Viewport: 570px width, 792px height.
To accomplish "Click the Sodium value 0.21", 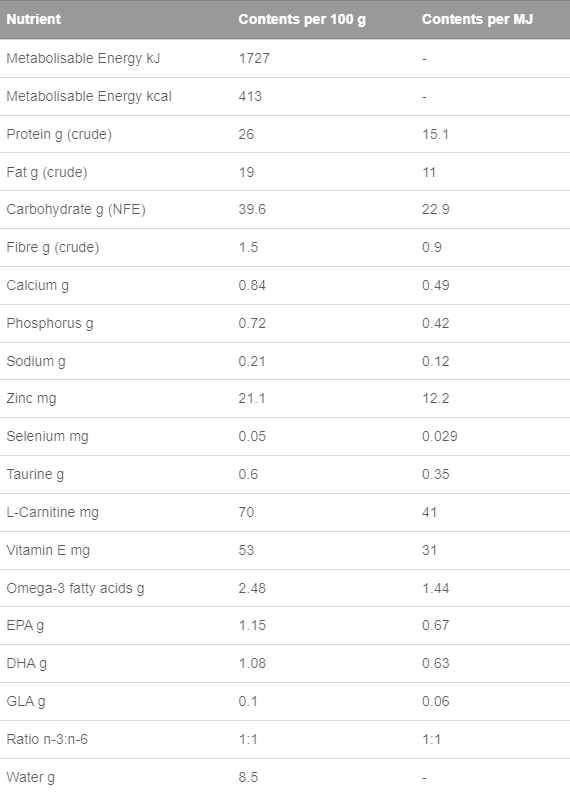I will pyautogui.click(x=252, y=361).
